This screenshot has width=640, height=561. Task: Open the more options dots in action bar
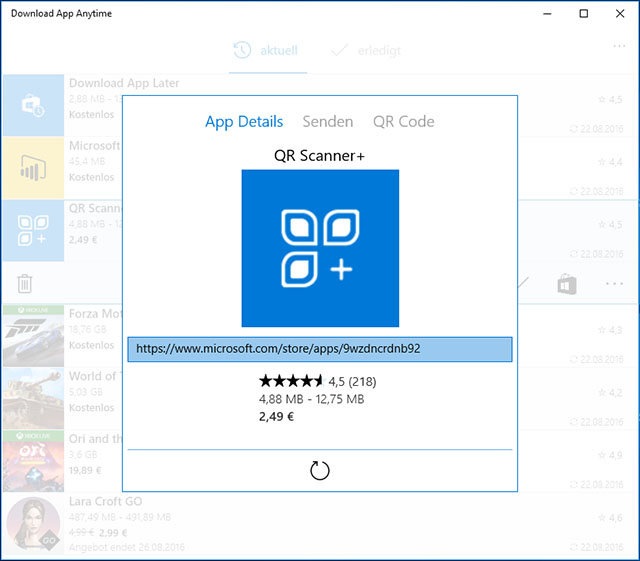[x=614, y=283]
